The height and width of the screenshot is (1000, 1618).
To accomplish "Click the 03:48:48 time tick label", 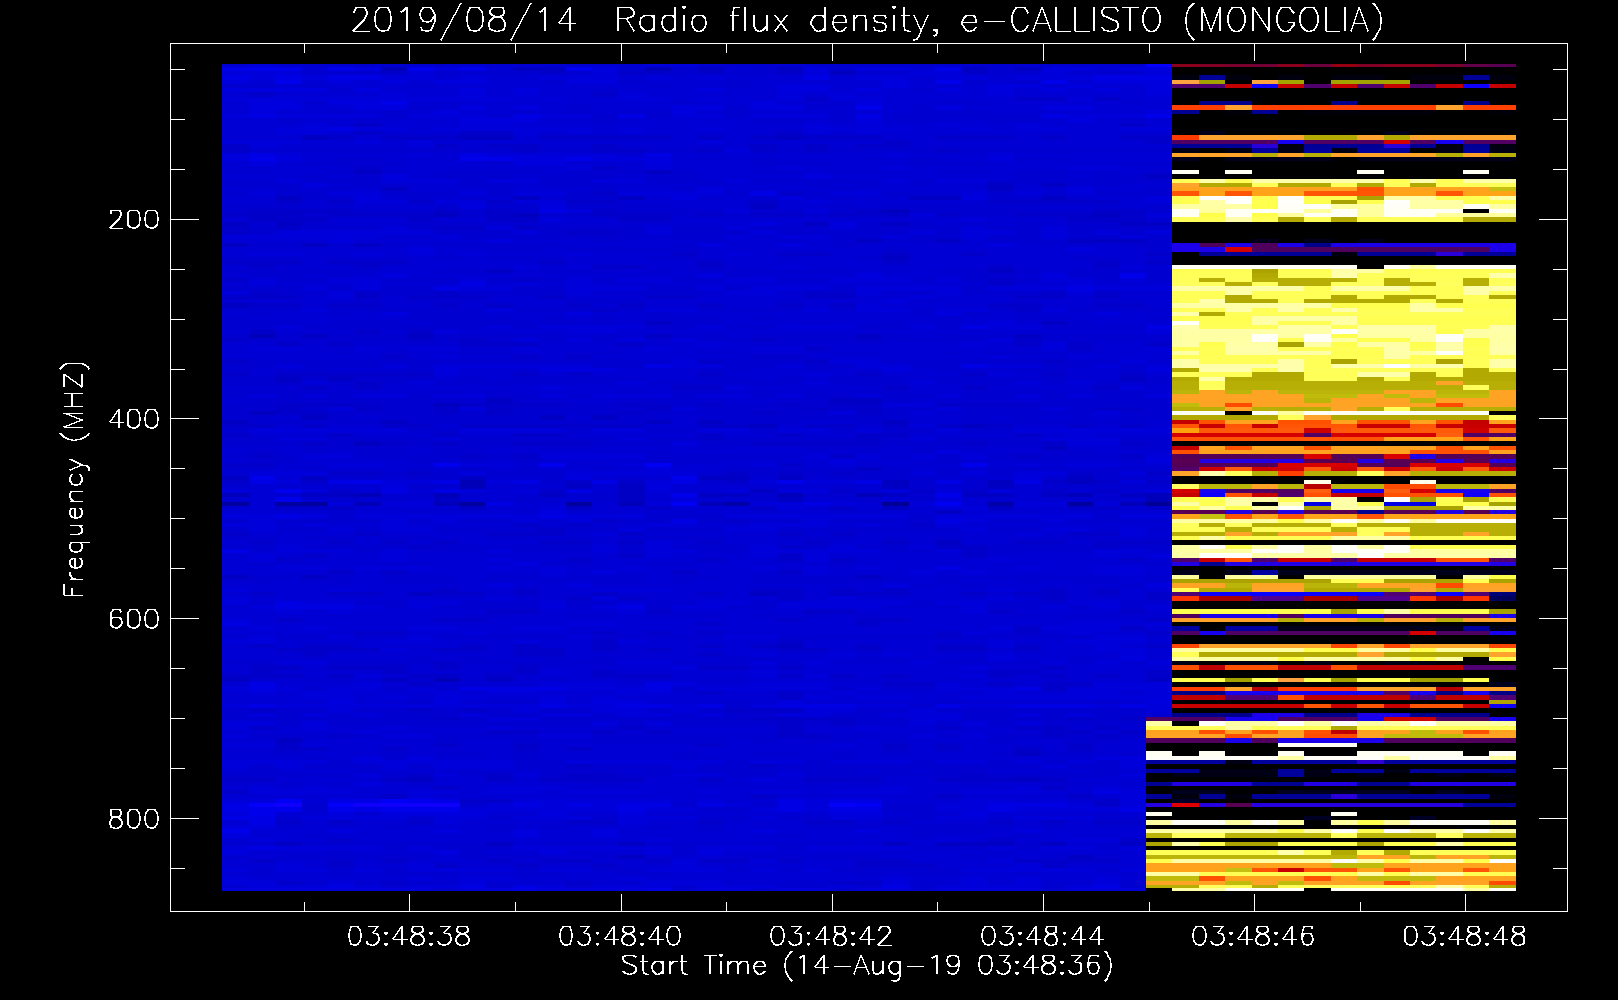I will pyautogui.click(x=1464, y=937).
